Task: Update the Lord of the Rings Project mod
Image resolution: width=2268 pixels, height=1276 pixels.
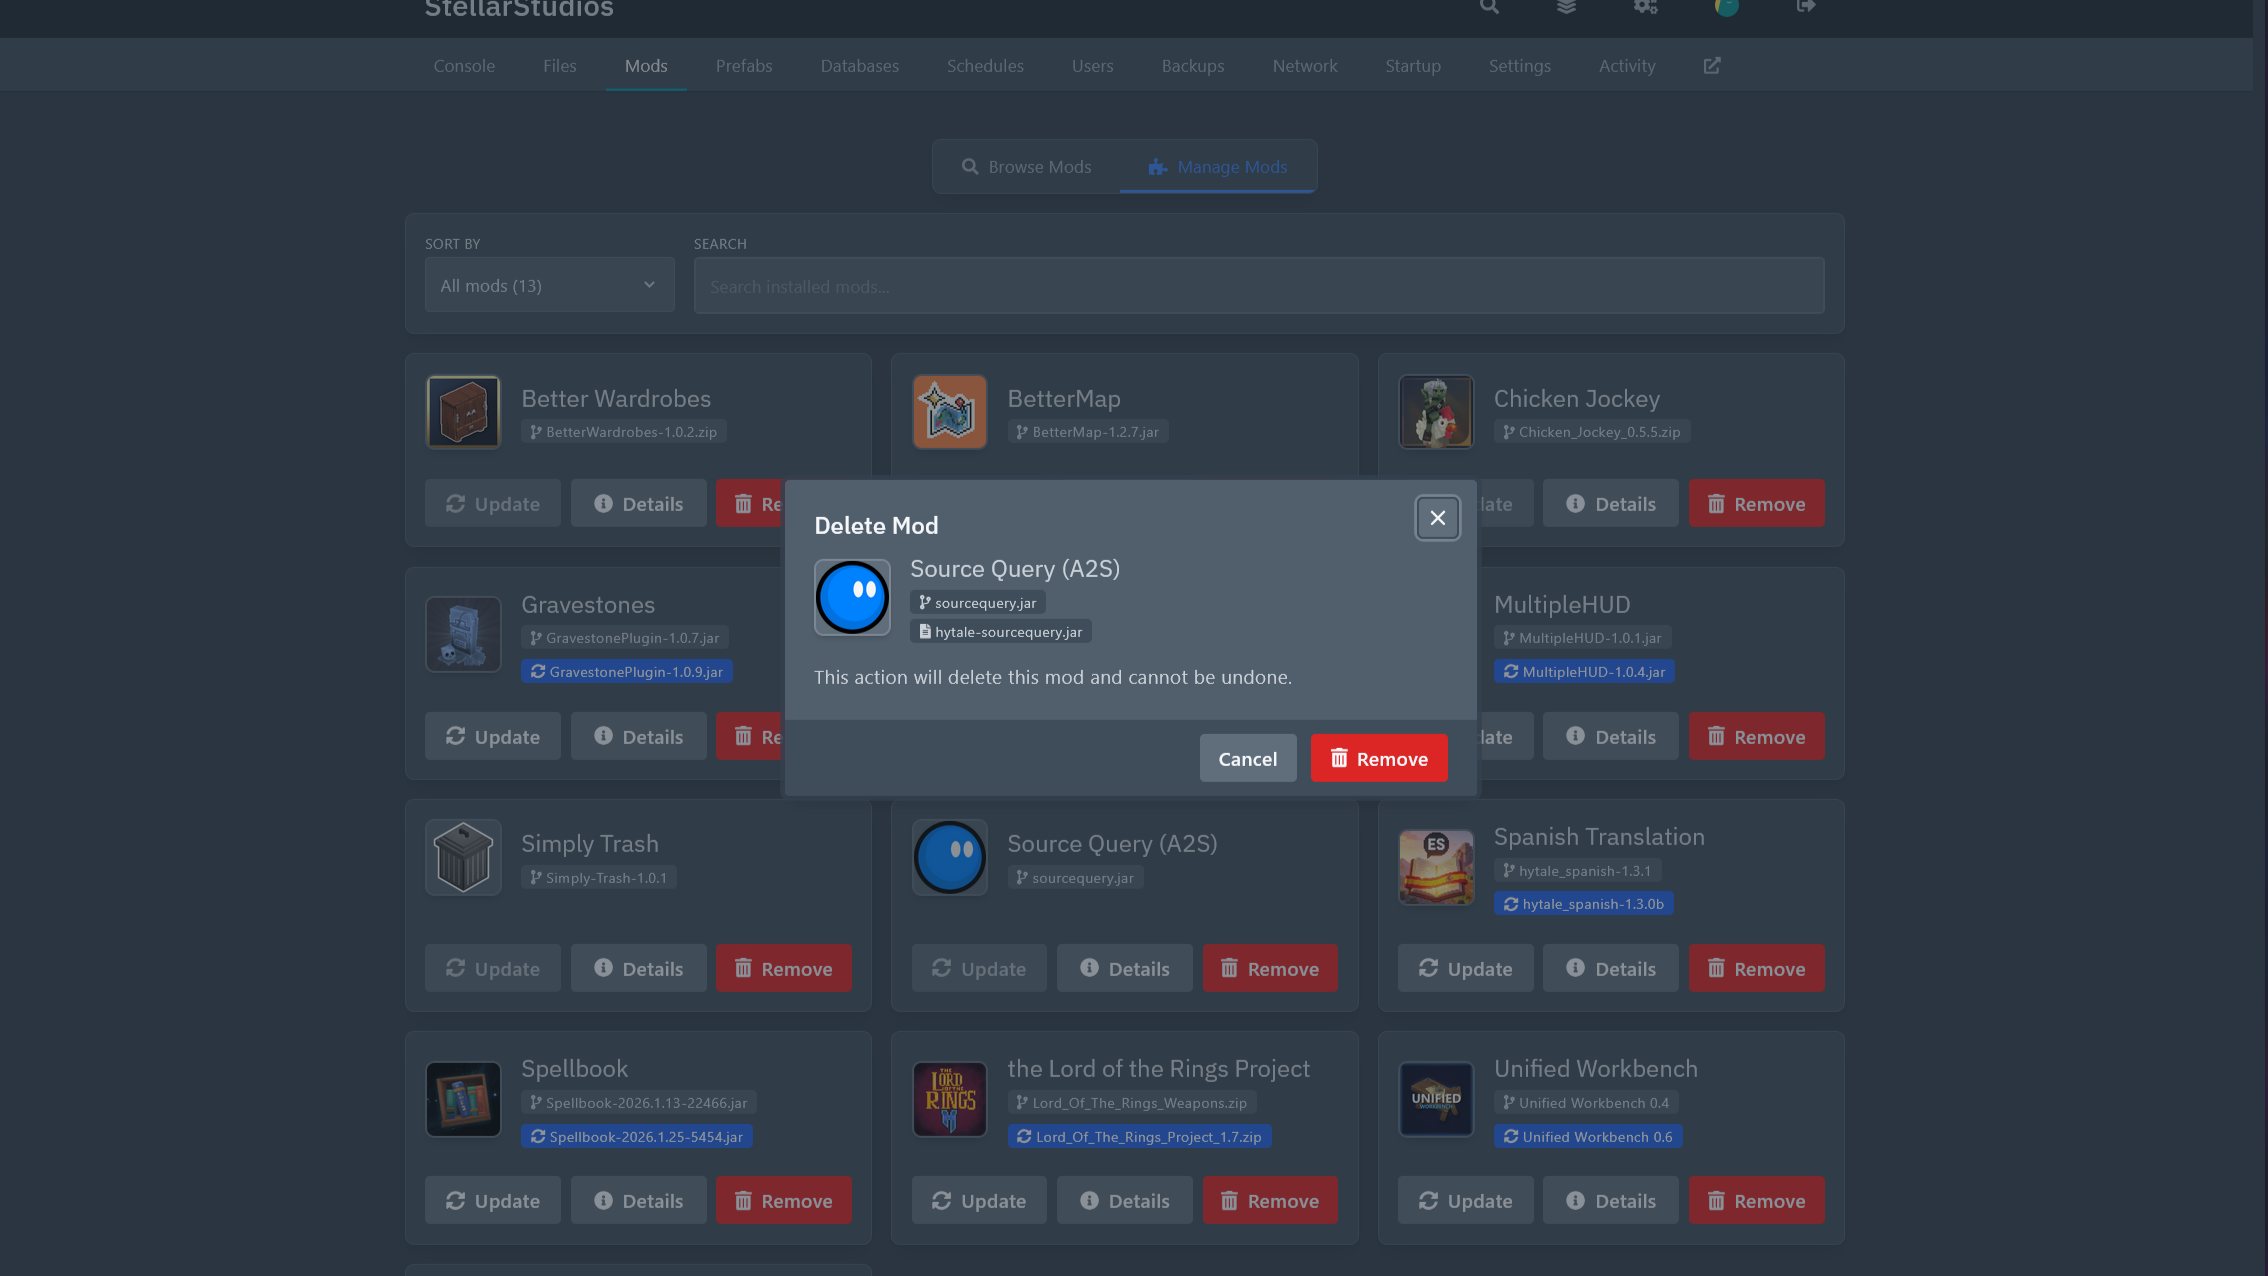Action: coord(978,1201)
